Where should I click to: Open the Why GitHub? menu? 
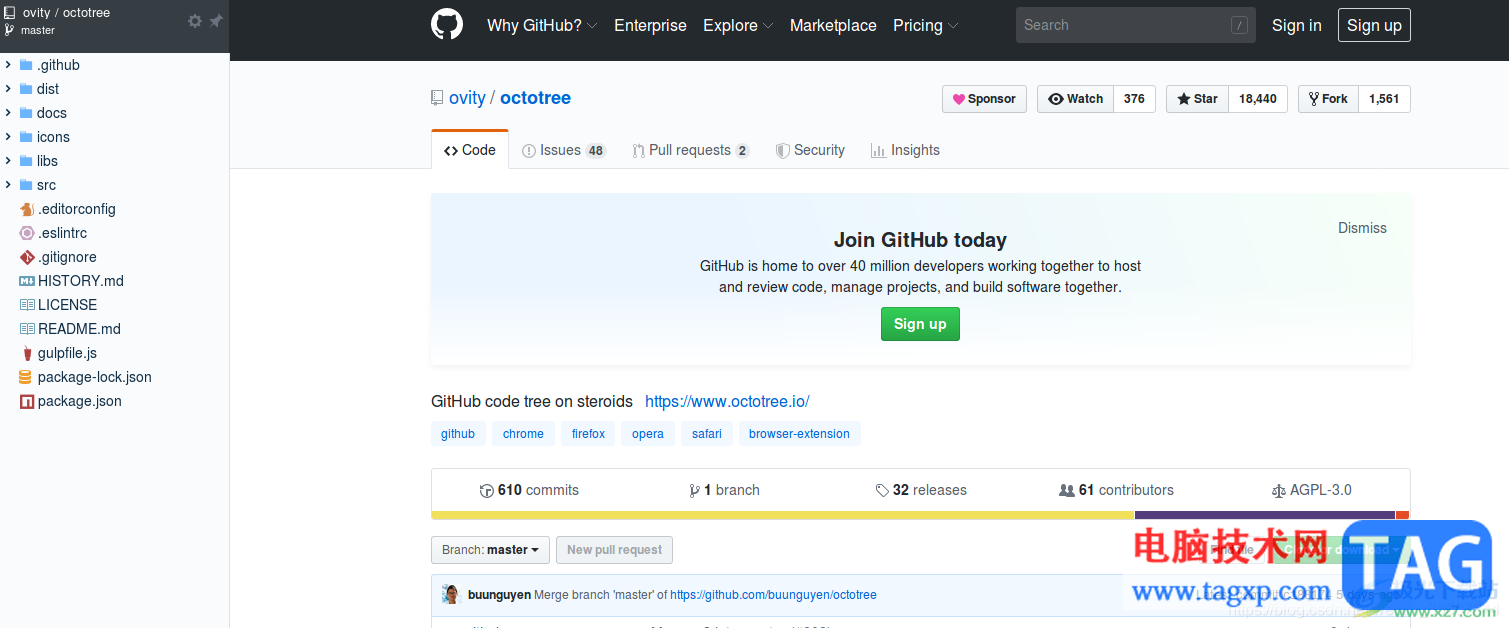tap(542, 26)
